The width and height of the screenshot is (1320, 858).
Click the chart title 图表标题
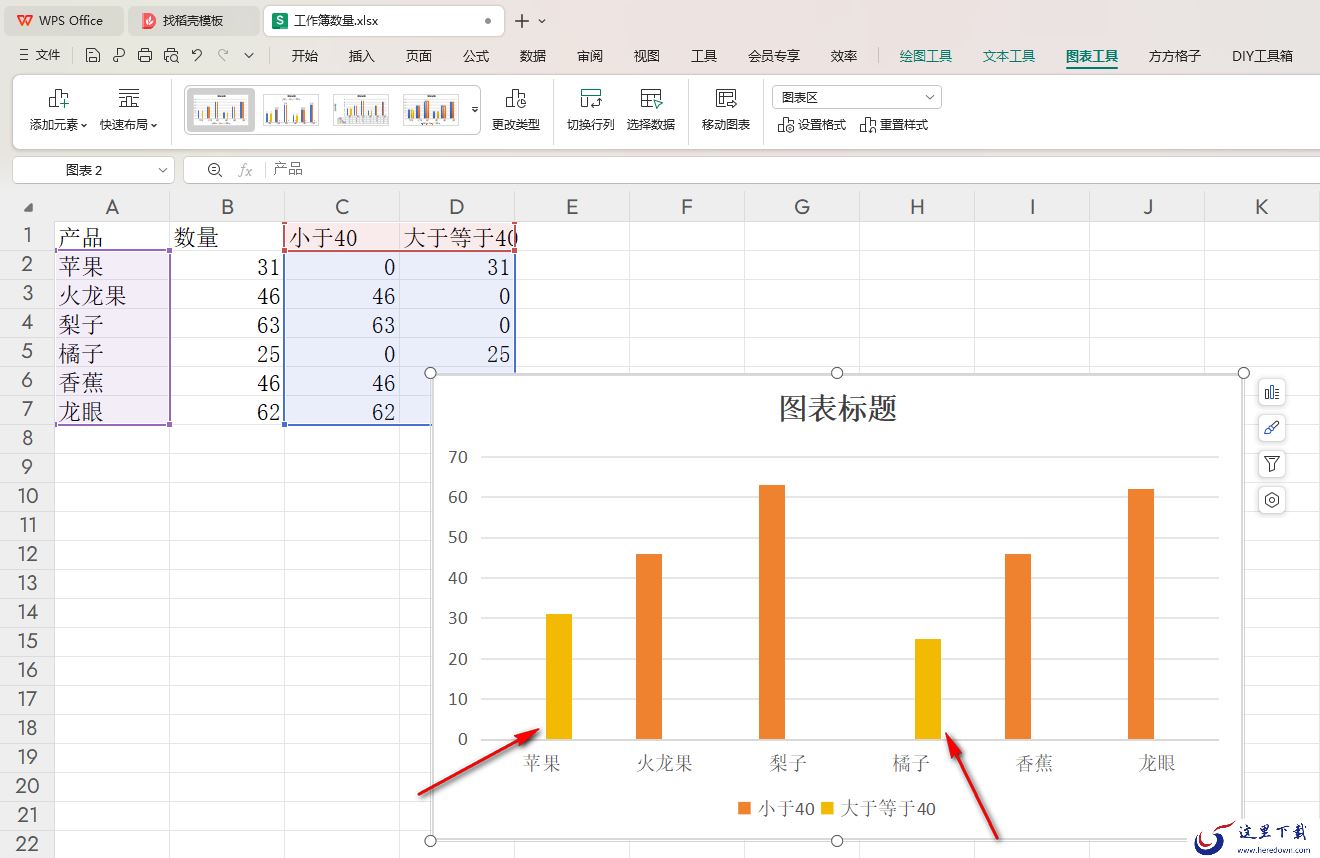pos(838,408)
